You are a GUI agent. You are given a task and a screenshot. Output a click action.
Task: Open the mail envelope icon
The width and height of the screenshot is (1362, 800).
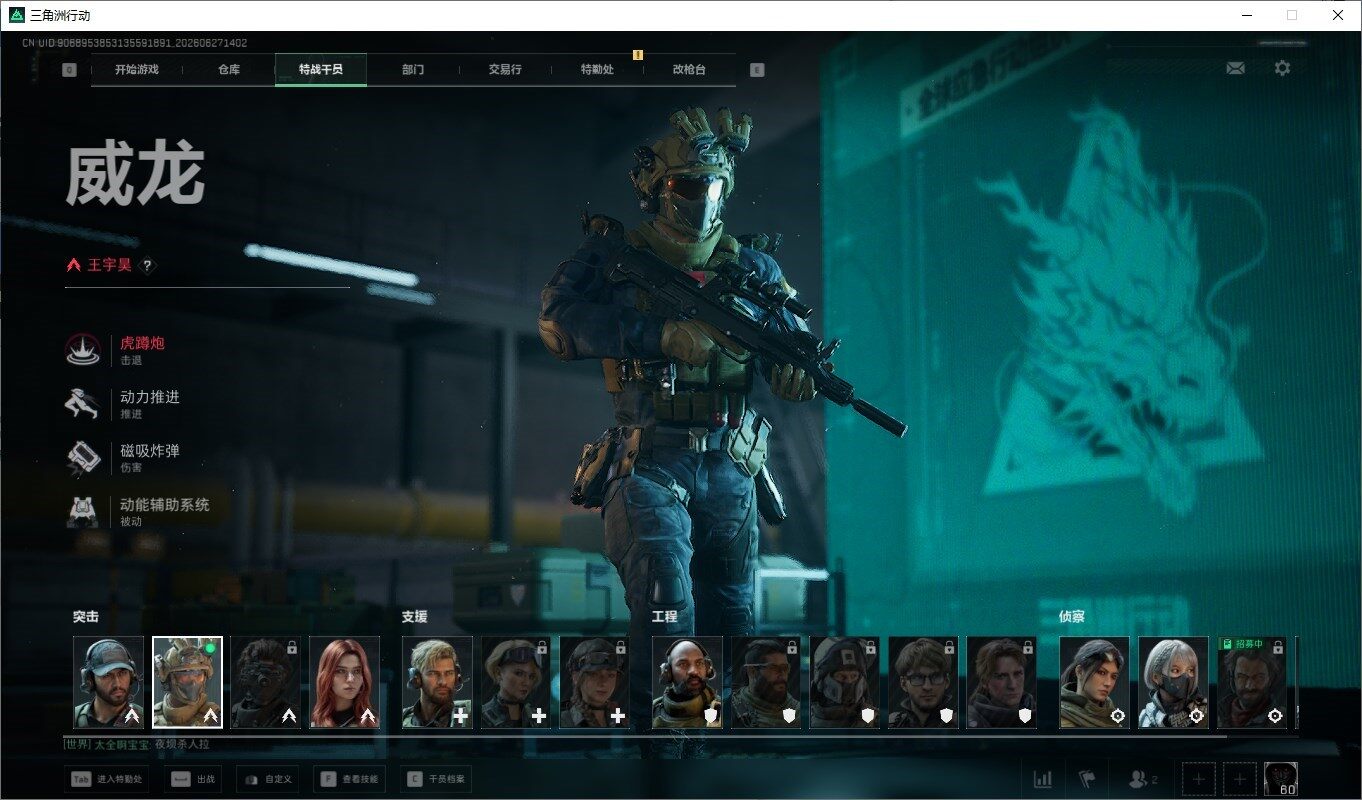tap(1235, 68)
